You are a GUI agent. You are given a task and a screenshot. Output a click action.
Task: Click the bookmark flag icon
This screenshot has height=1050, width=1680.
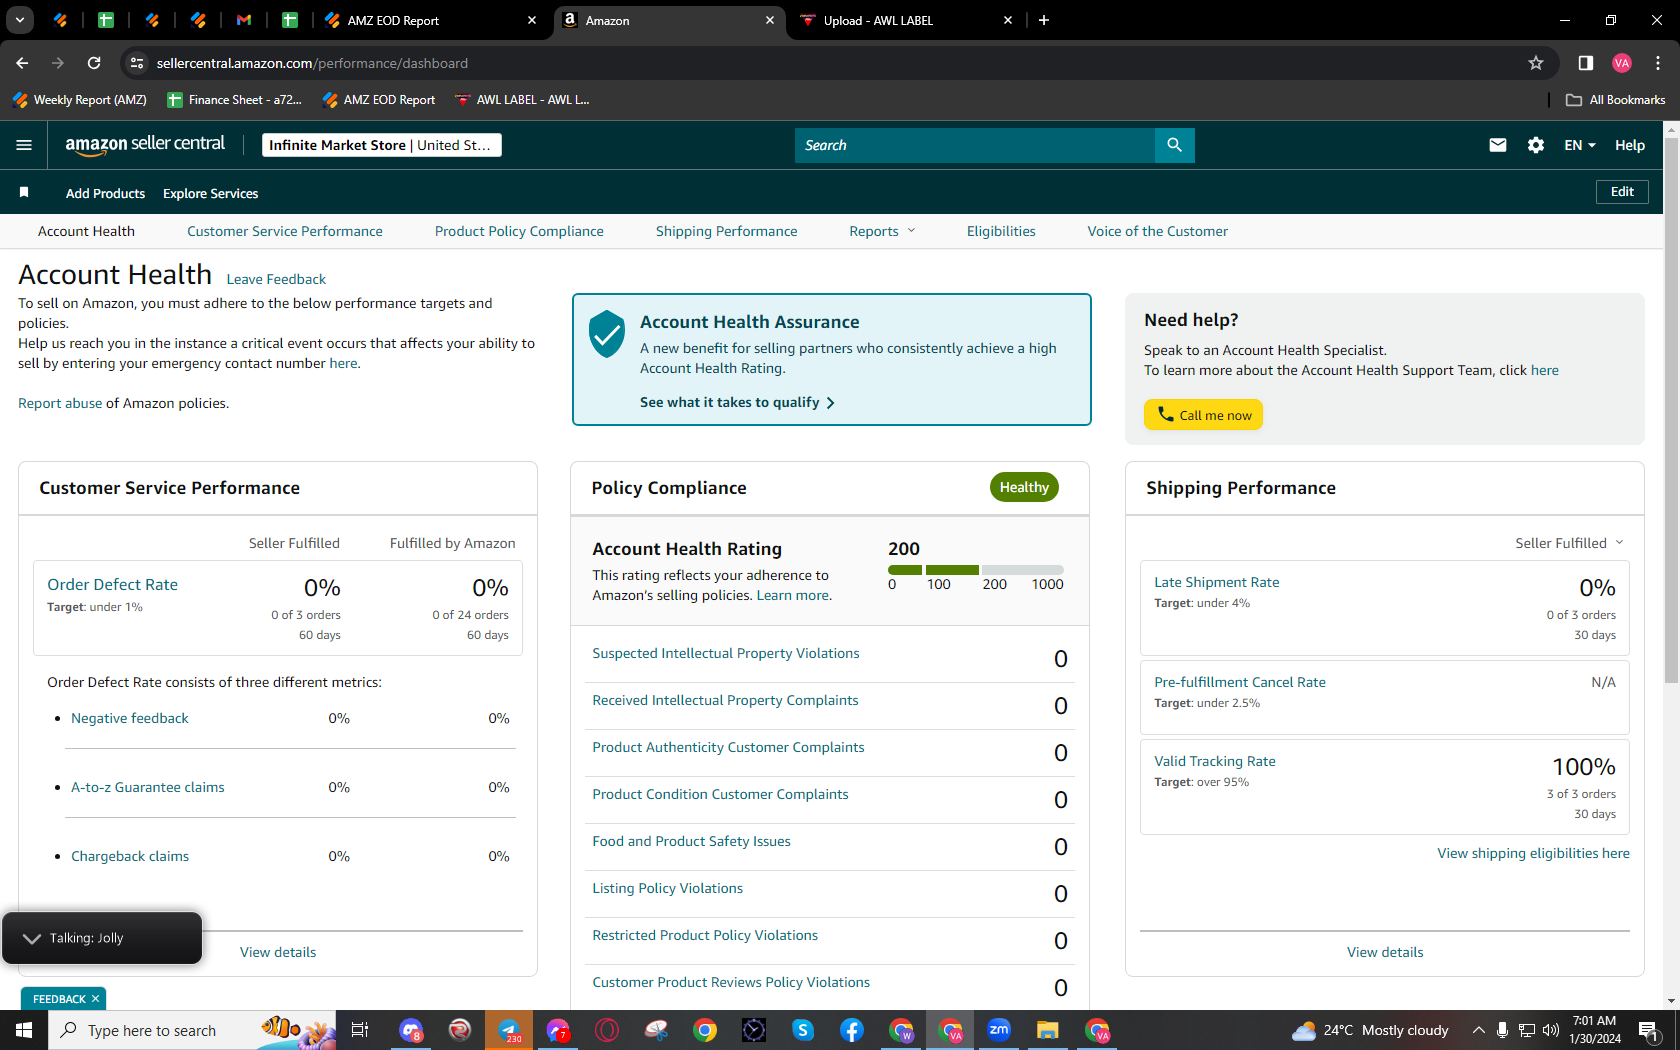coord(24,192)
